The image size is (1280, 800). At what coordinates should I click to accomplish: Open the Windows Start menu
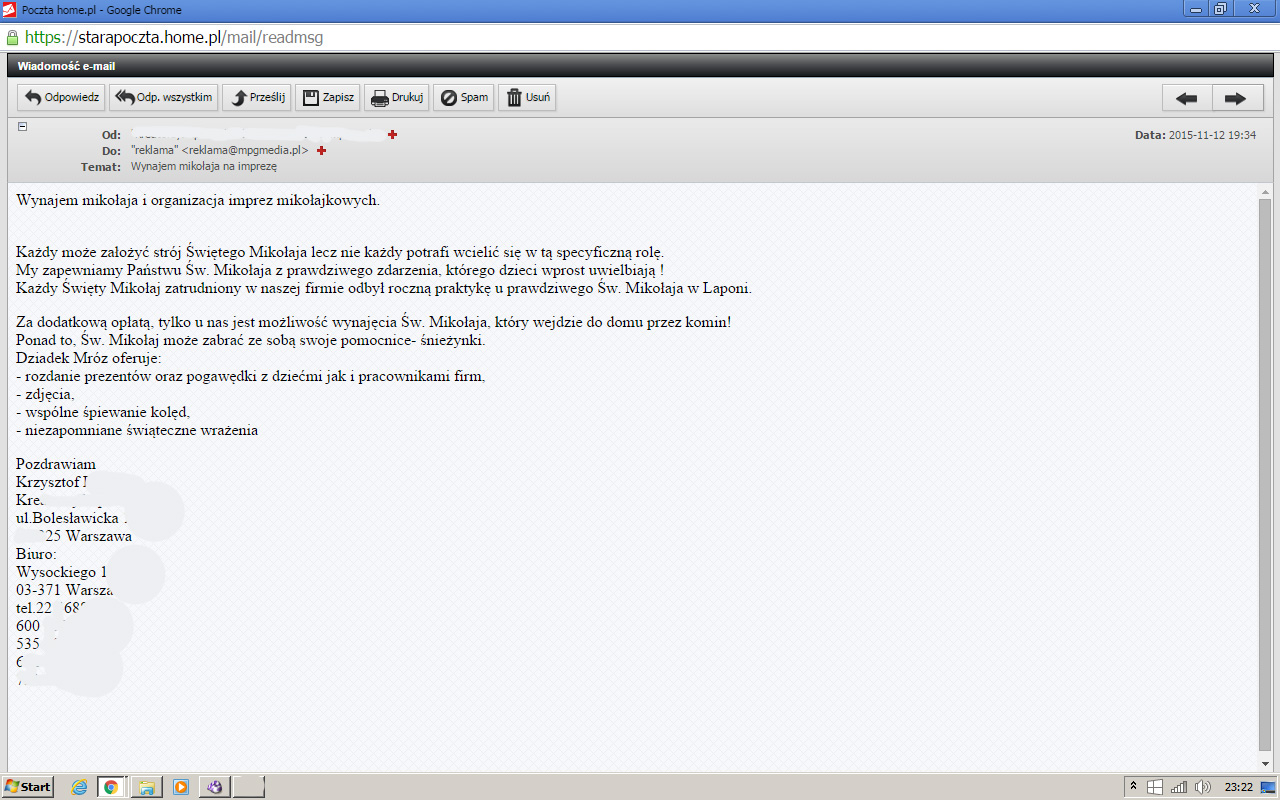pyautogui.click(x=27, y=787)
